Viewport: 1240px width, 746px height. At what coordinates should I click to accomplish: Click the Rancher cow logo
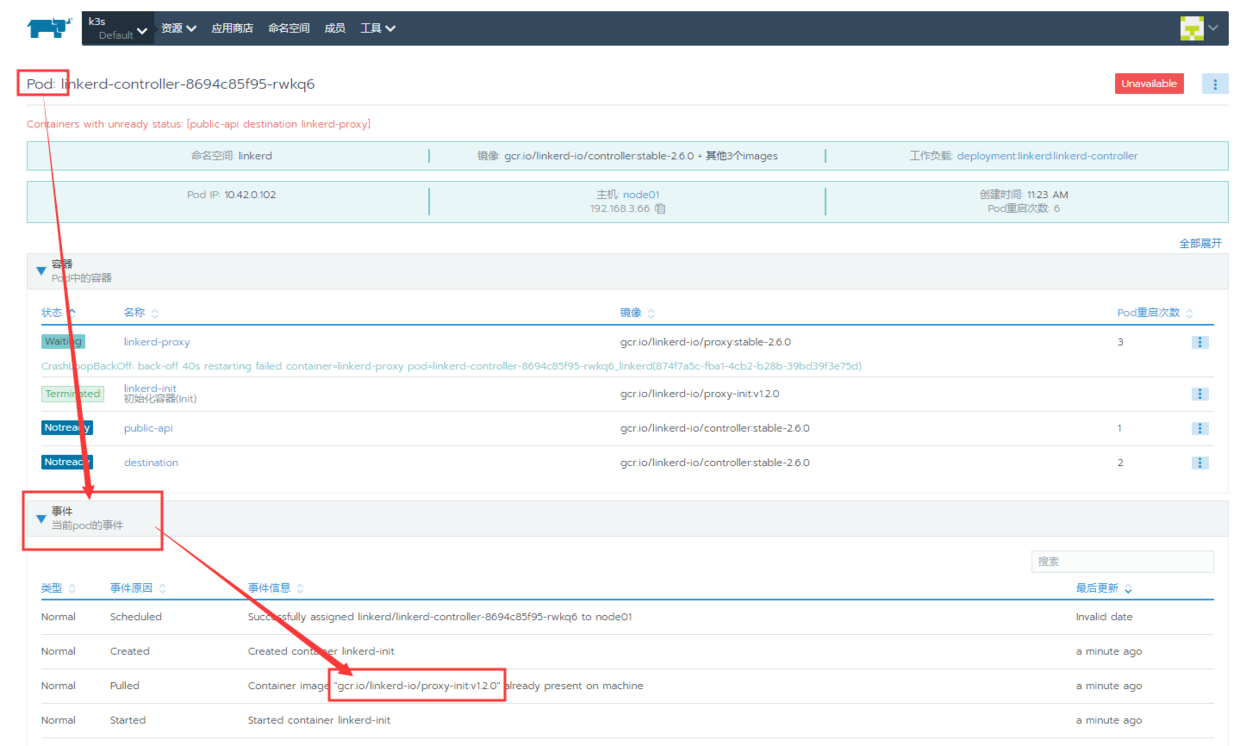coord(48,28)
